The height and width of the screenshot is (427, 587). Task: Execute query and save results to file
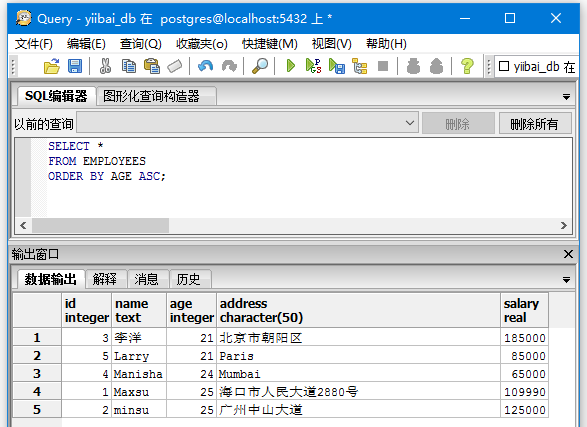[x=337, y=67]
